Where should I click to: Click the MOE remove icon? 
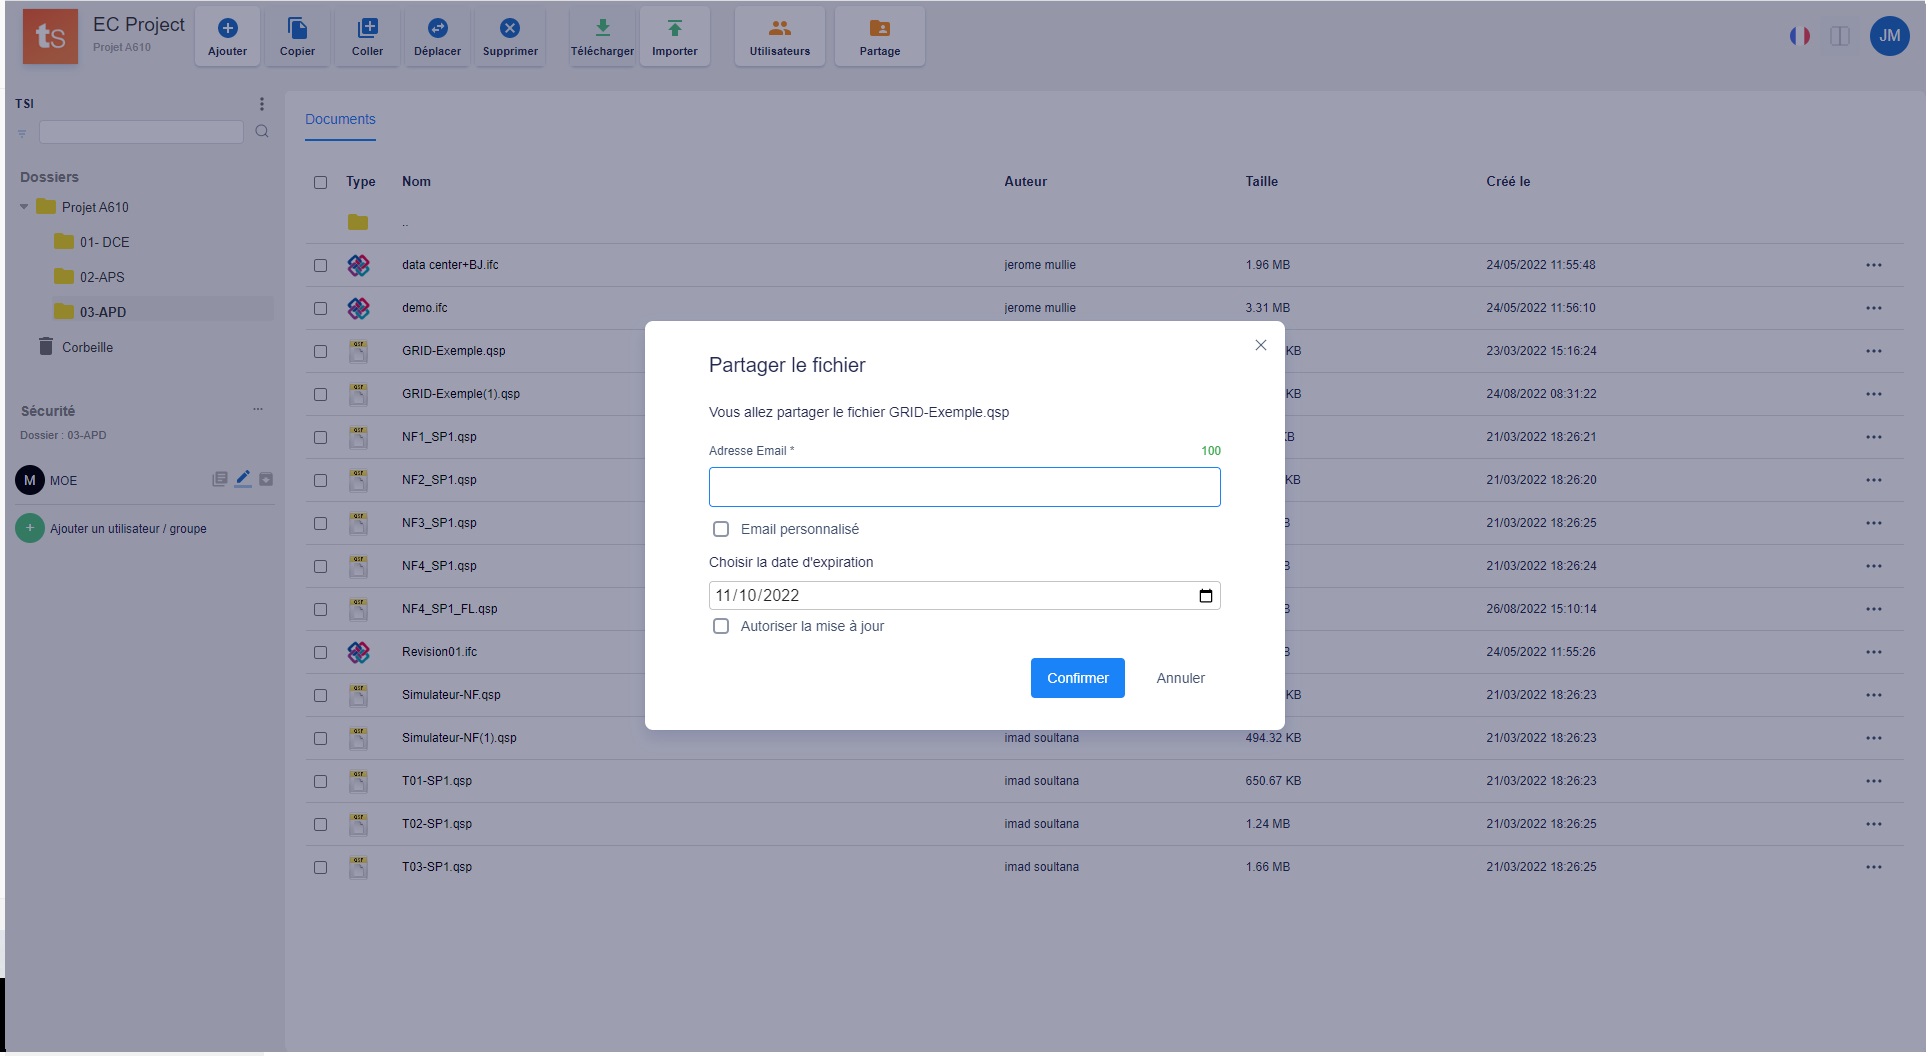[x=266, y=479]
